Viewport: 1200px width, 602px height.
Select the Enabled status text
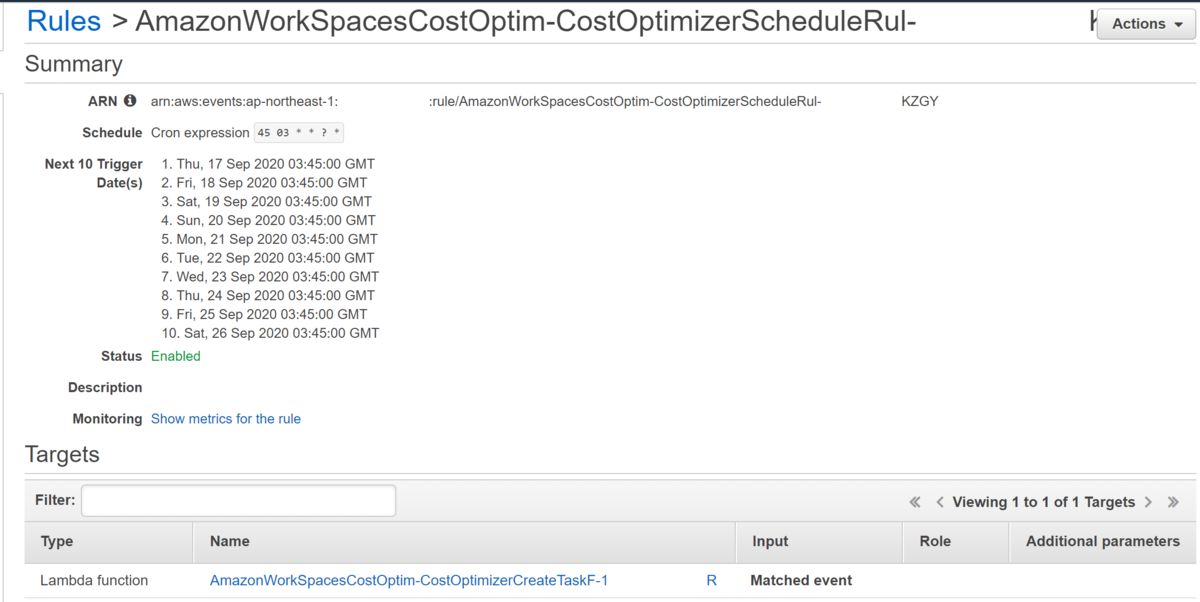[176, 356]
